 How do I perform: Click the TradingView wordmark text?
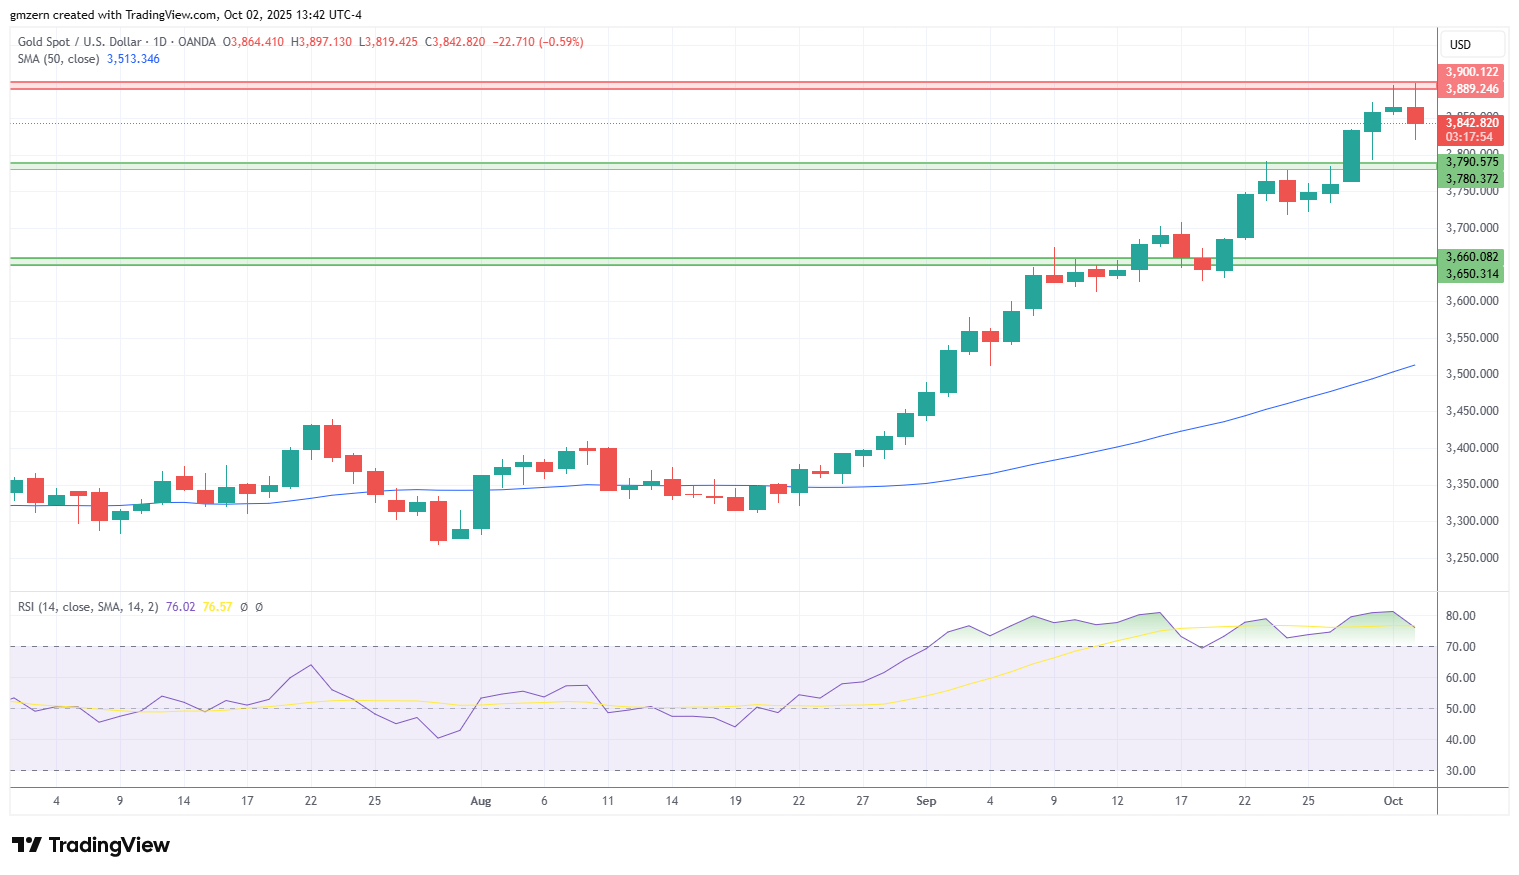109,845
